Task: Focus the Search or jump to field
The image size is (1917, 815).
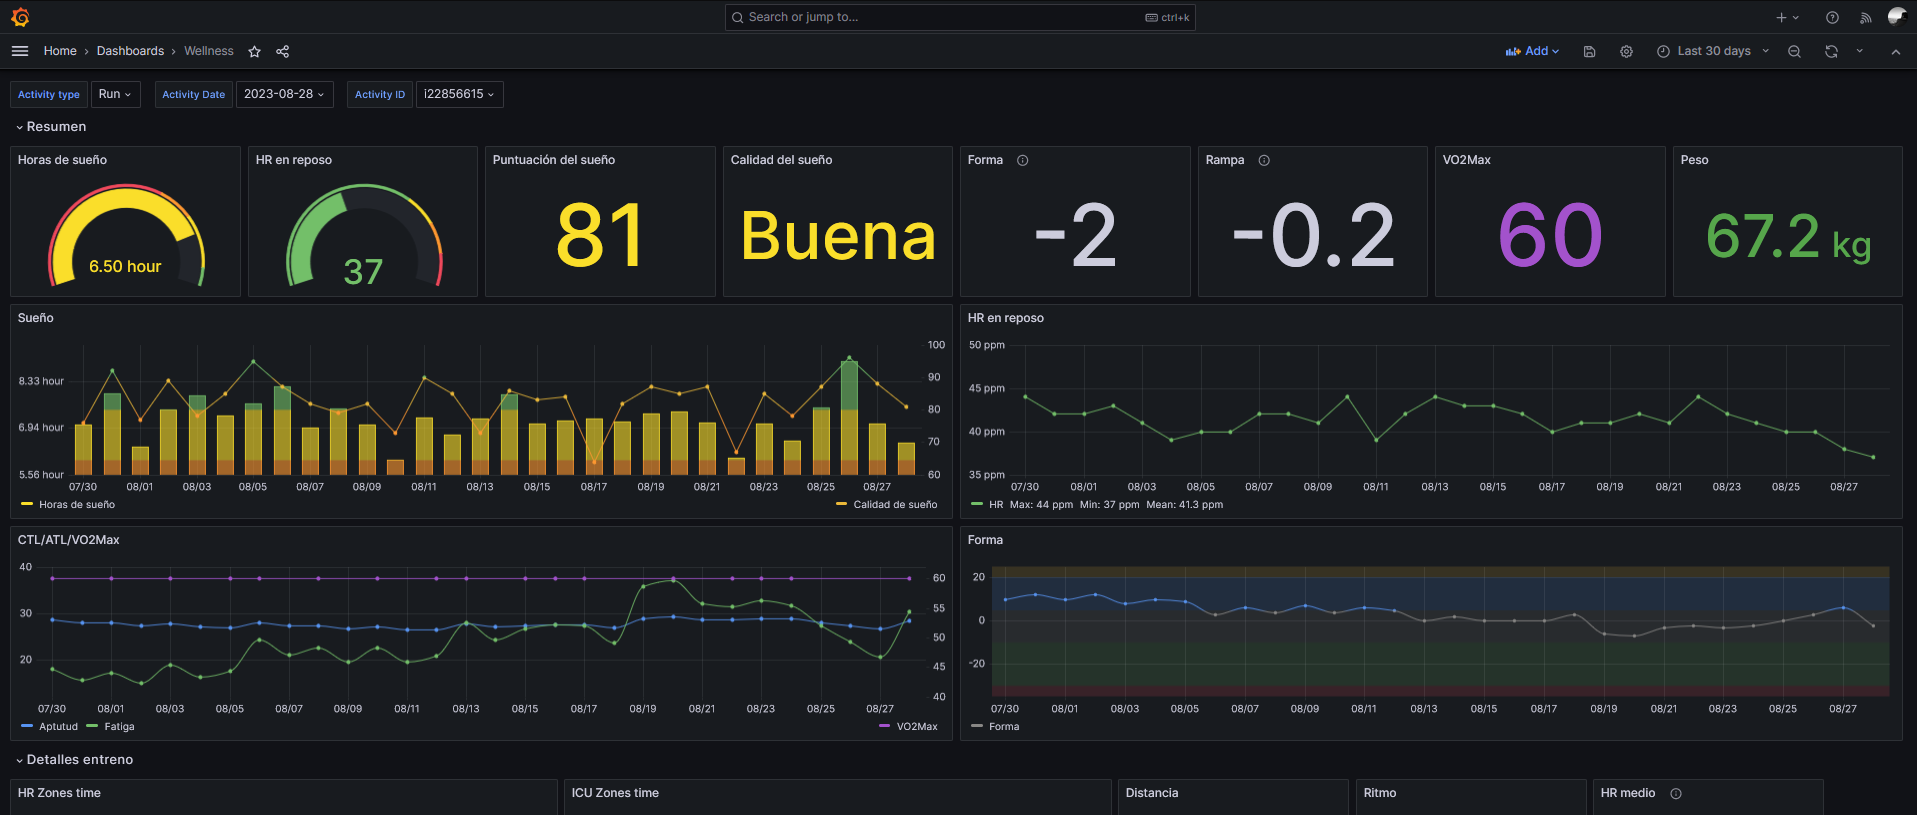Action: (x=960, y=17)
